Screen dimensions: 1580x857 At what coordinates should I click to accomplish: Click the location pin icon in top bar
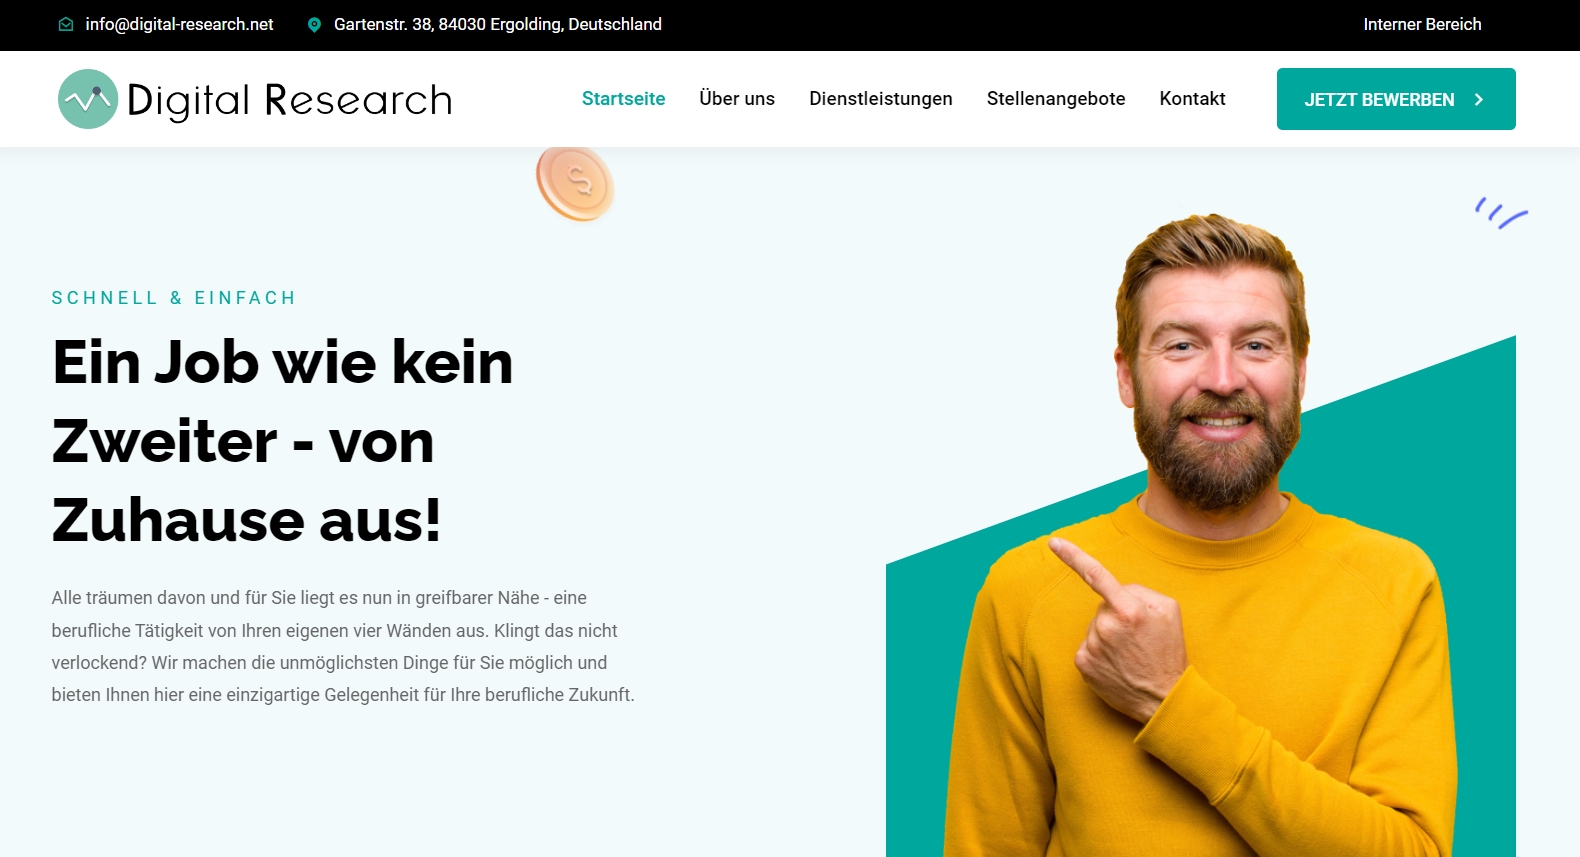(314, 25)
